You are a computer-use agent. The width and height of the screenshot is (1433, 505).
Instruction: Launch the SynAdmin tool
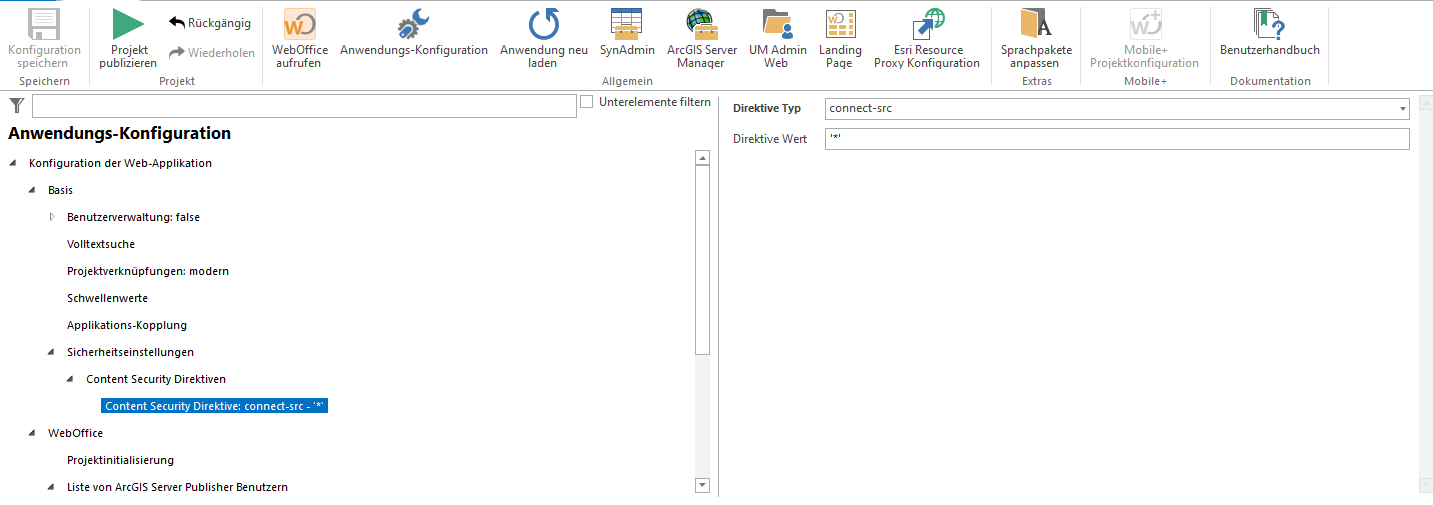click(627, 25)
